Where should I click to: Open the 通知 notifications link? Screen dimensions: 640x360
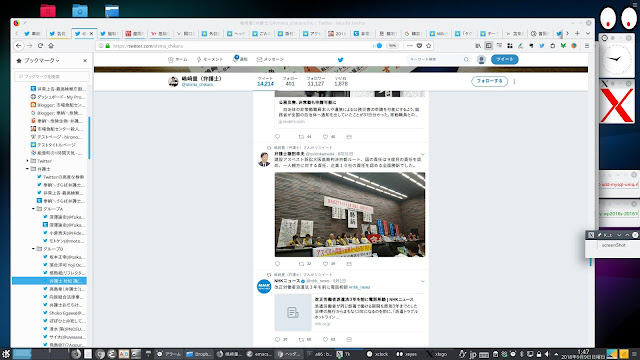click(x=240, y=59)
